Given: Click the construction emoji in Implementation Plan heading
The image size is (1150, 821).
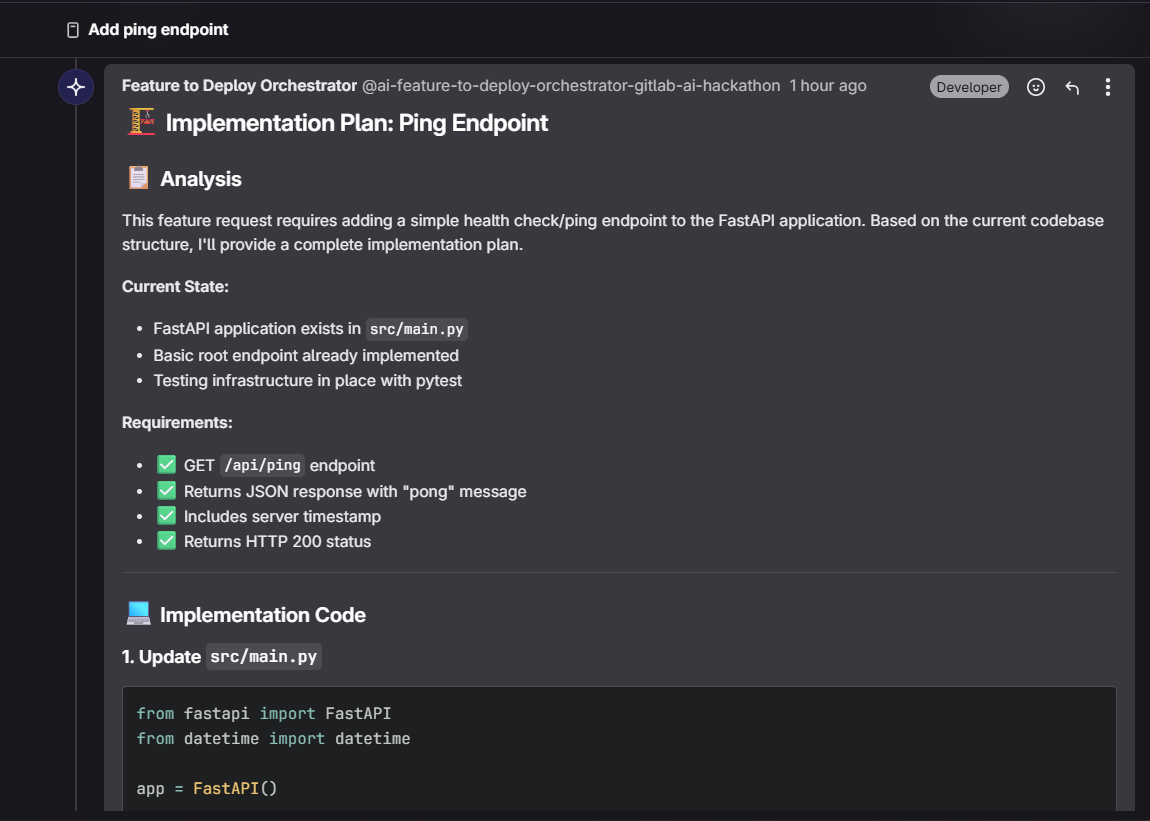Looking at the screenshot, I should click(x=141, y=123).
